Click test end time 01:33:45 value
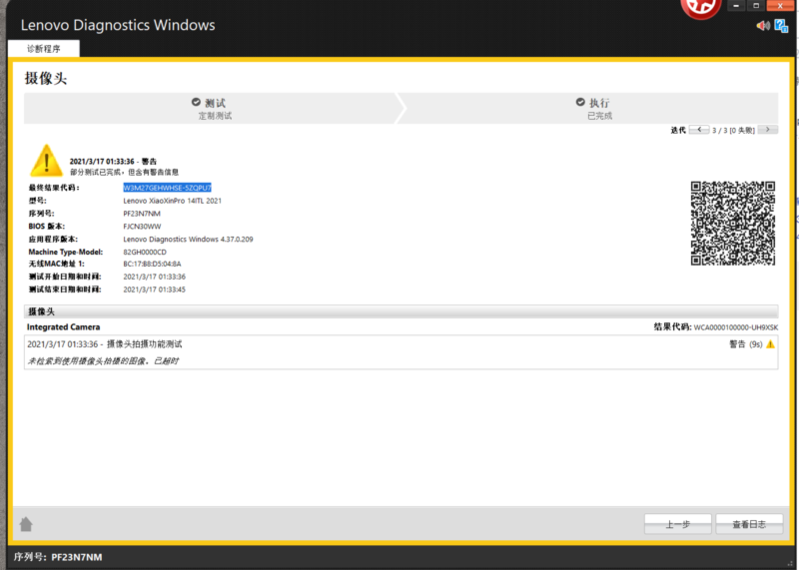 click(154, 289)
